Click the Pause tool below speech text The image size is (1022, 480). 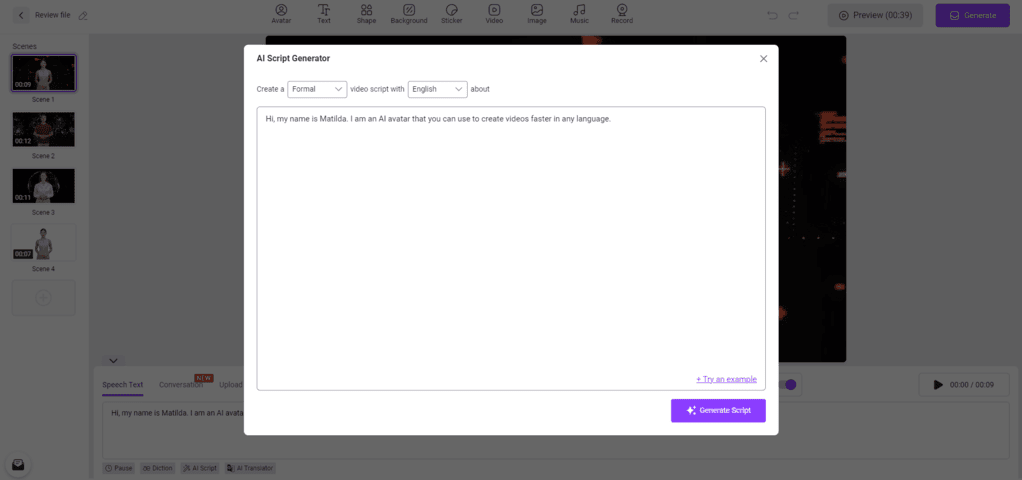(119, 468)
